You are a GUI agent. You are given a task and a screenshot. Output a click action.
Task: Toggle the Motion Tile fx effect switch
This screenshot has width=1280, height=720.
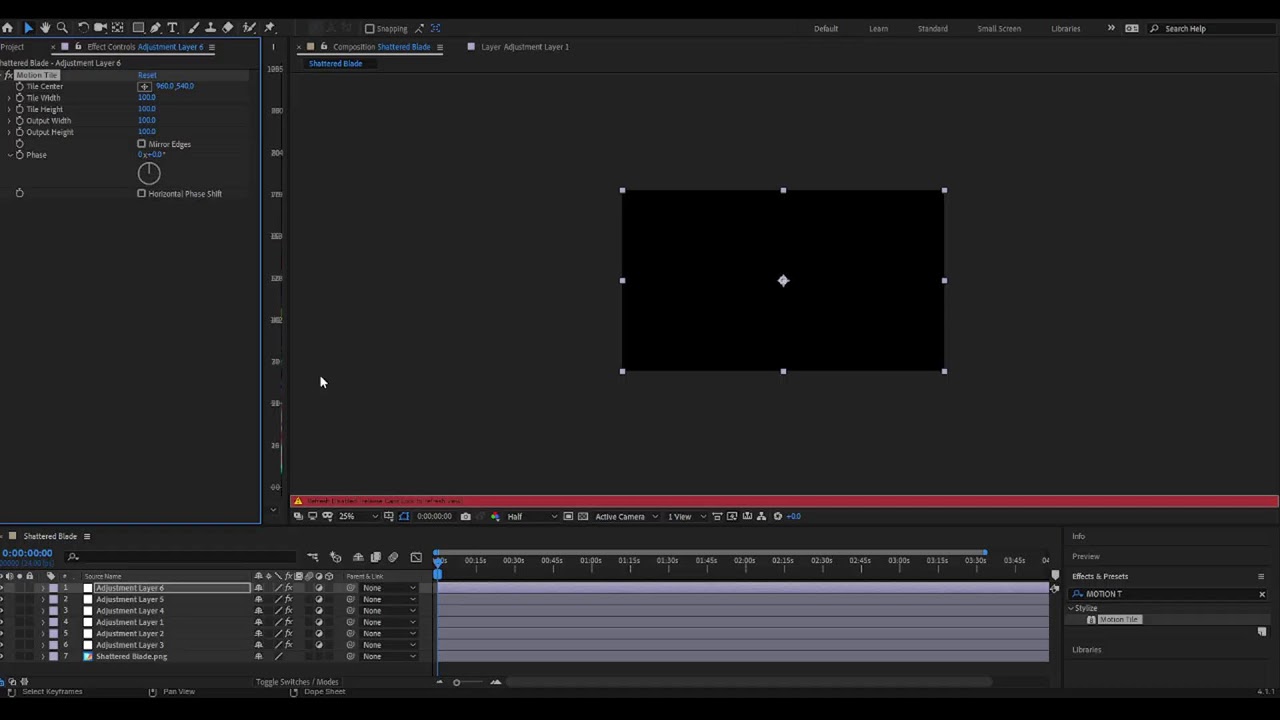pyautogui.click(x=8, y=75)
